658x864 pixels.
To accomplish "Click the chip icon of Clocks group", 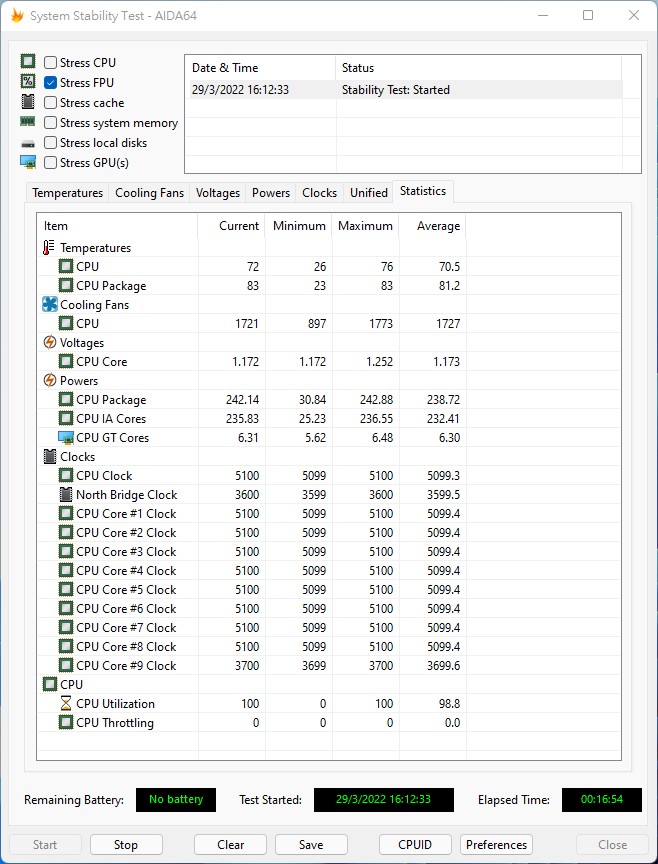I will (x=50, y=456).
